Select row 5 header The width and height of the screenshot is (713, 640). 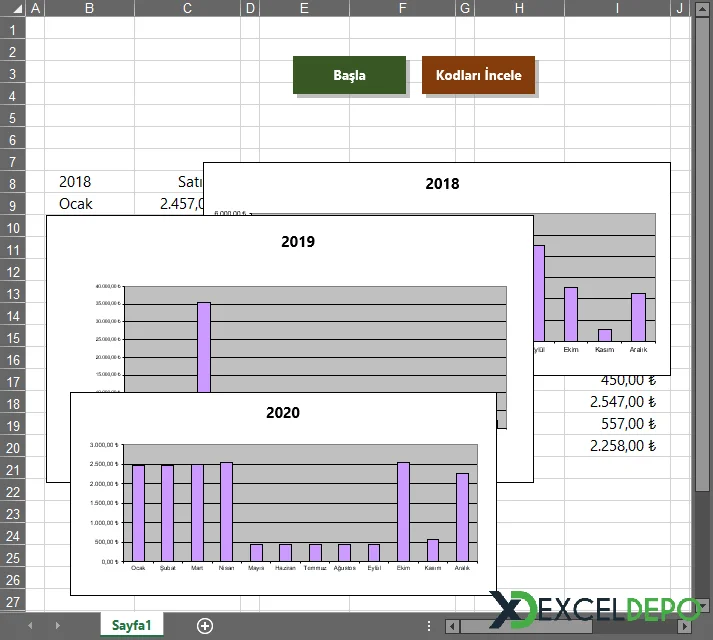pos(13,118)
